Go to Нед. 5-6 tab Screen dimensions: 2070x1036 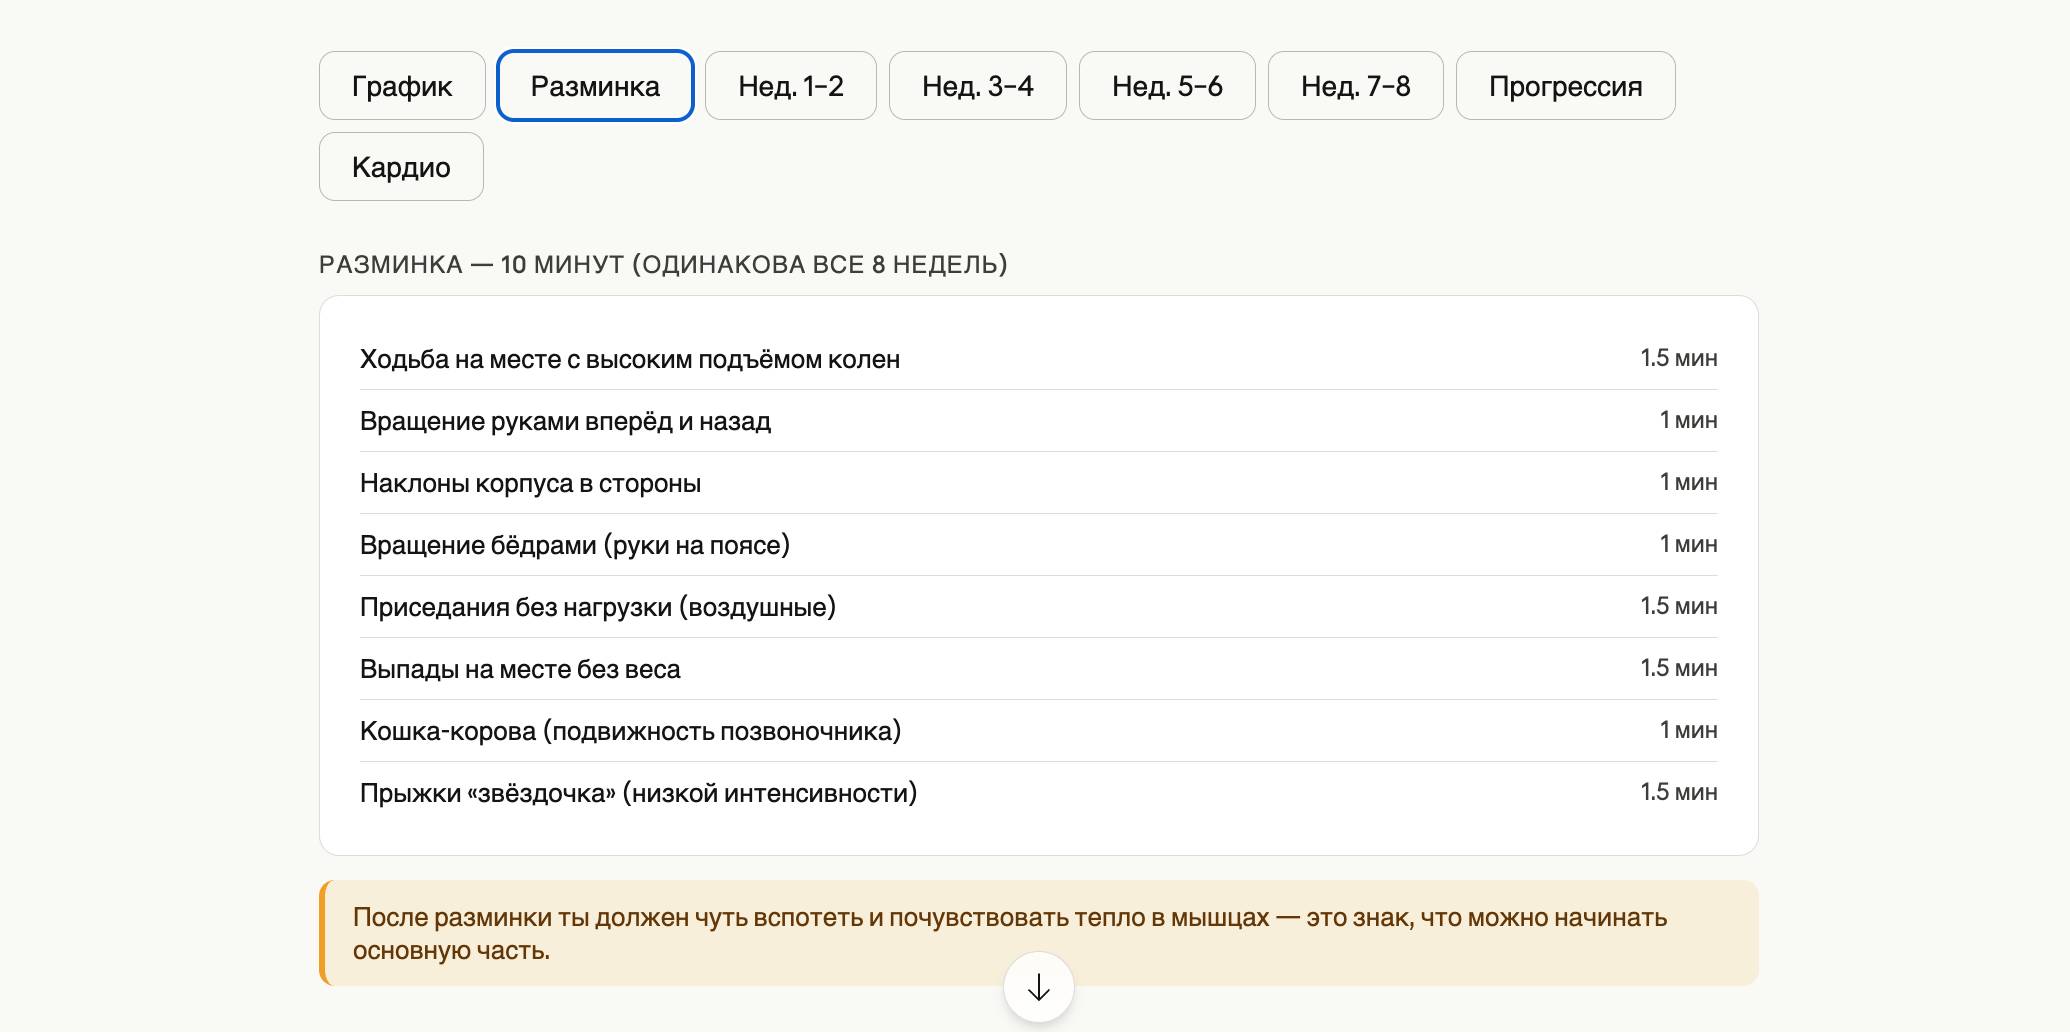pyautogui.click(x=1166, y=86)
